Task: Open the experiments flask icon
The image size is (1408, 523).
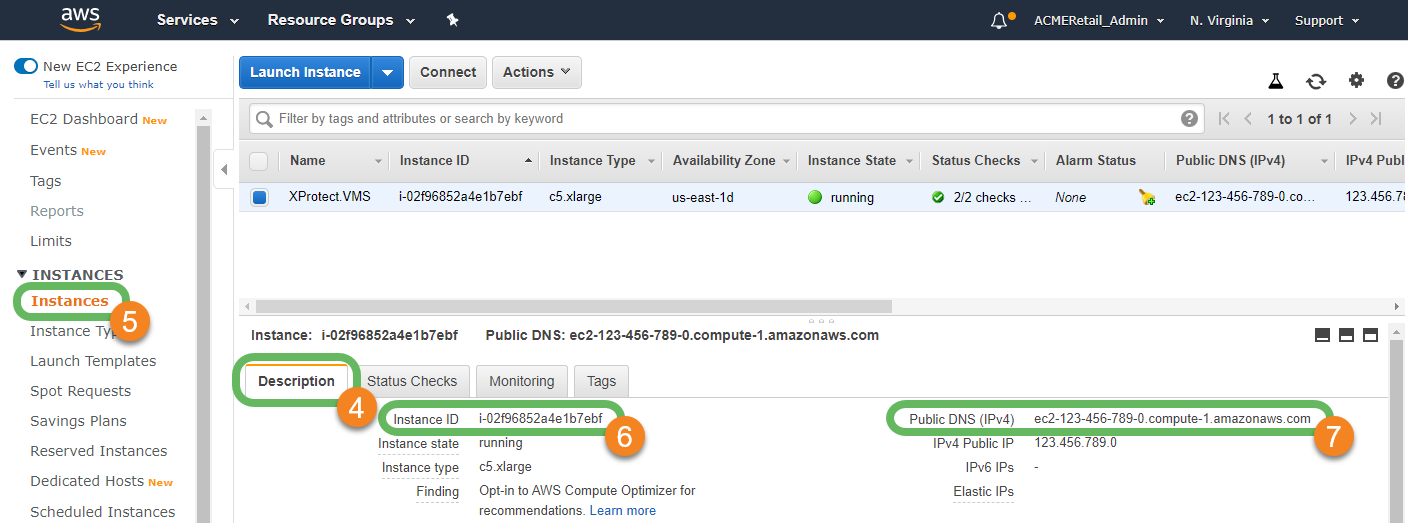Action: pyautogui.click(x=1275, y=81)
